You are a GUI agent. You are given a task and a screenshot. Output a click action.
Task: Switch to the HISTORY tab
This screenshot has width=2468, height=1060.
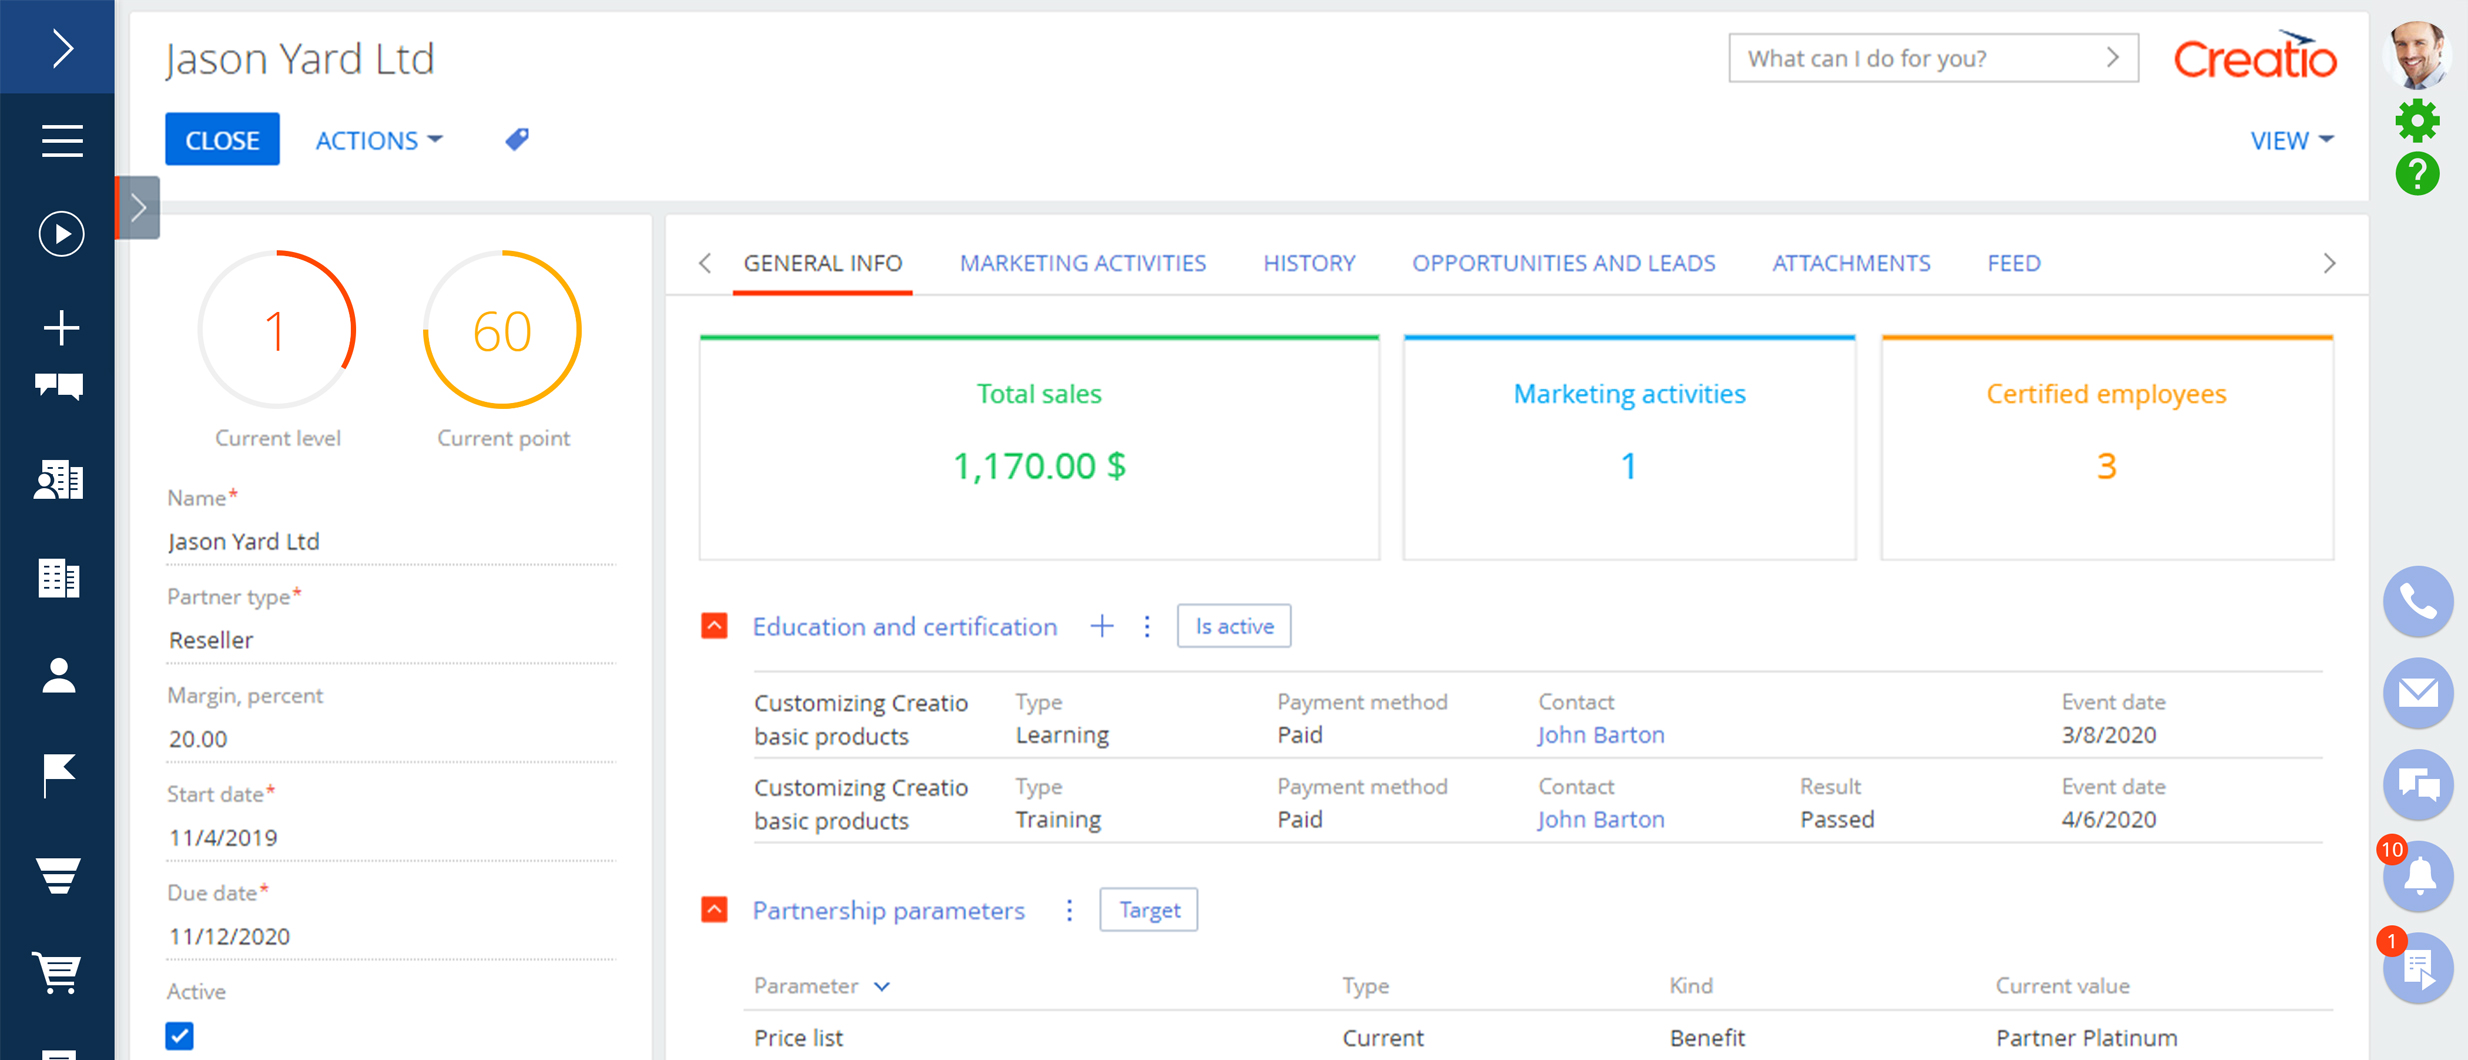point(1309,263)
